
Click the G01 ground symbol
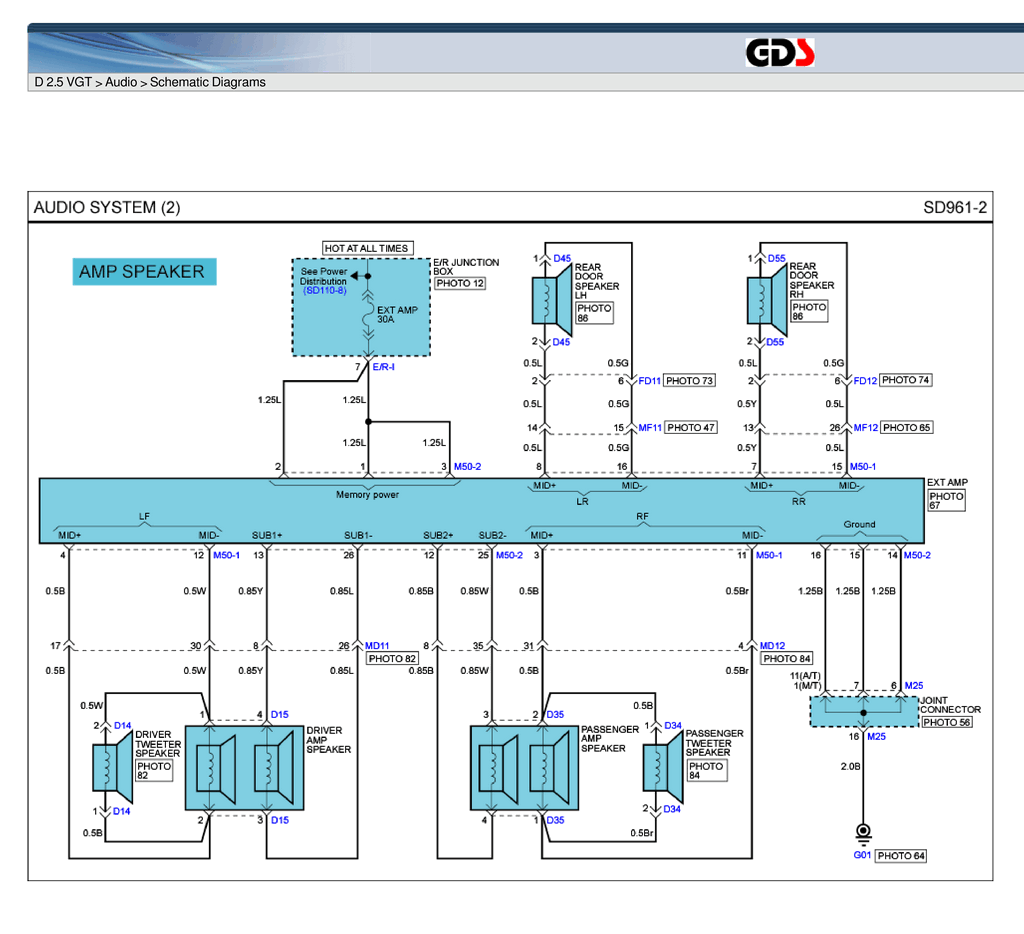862,832
